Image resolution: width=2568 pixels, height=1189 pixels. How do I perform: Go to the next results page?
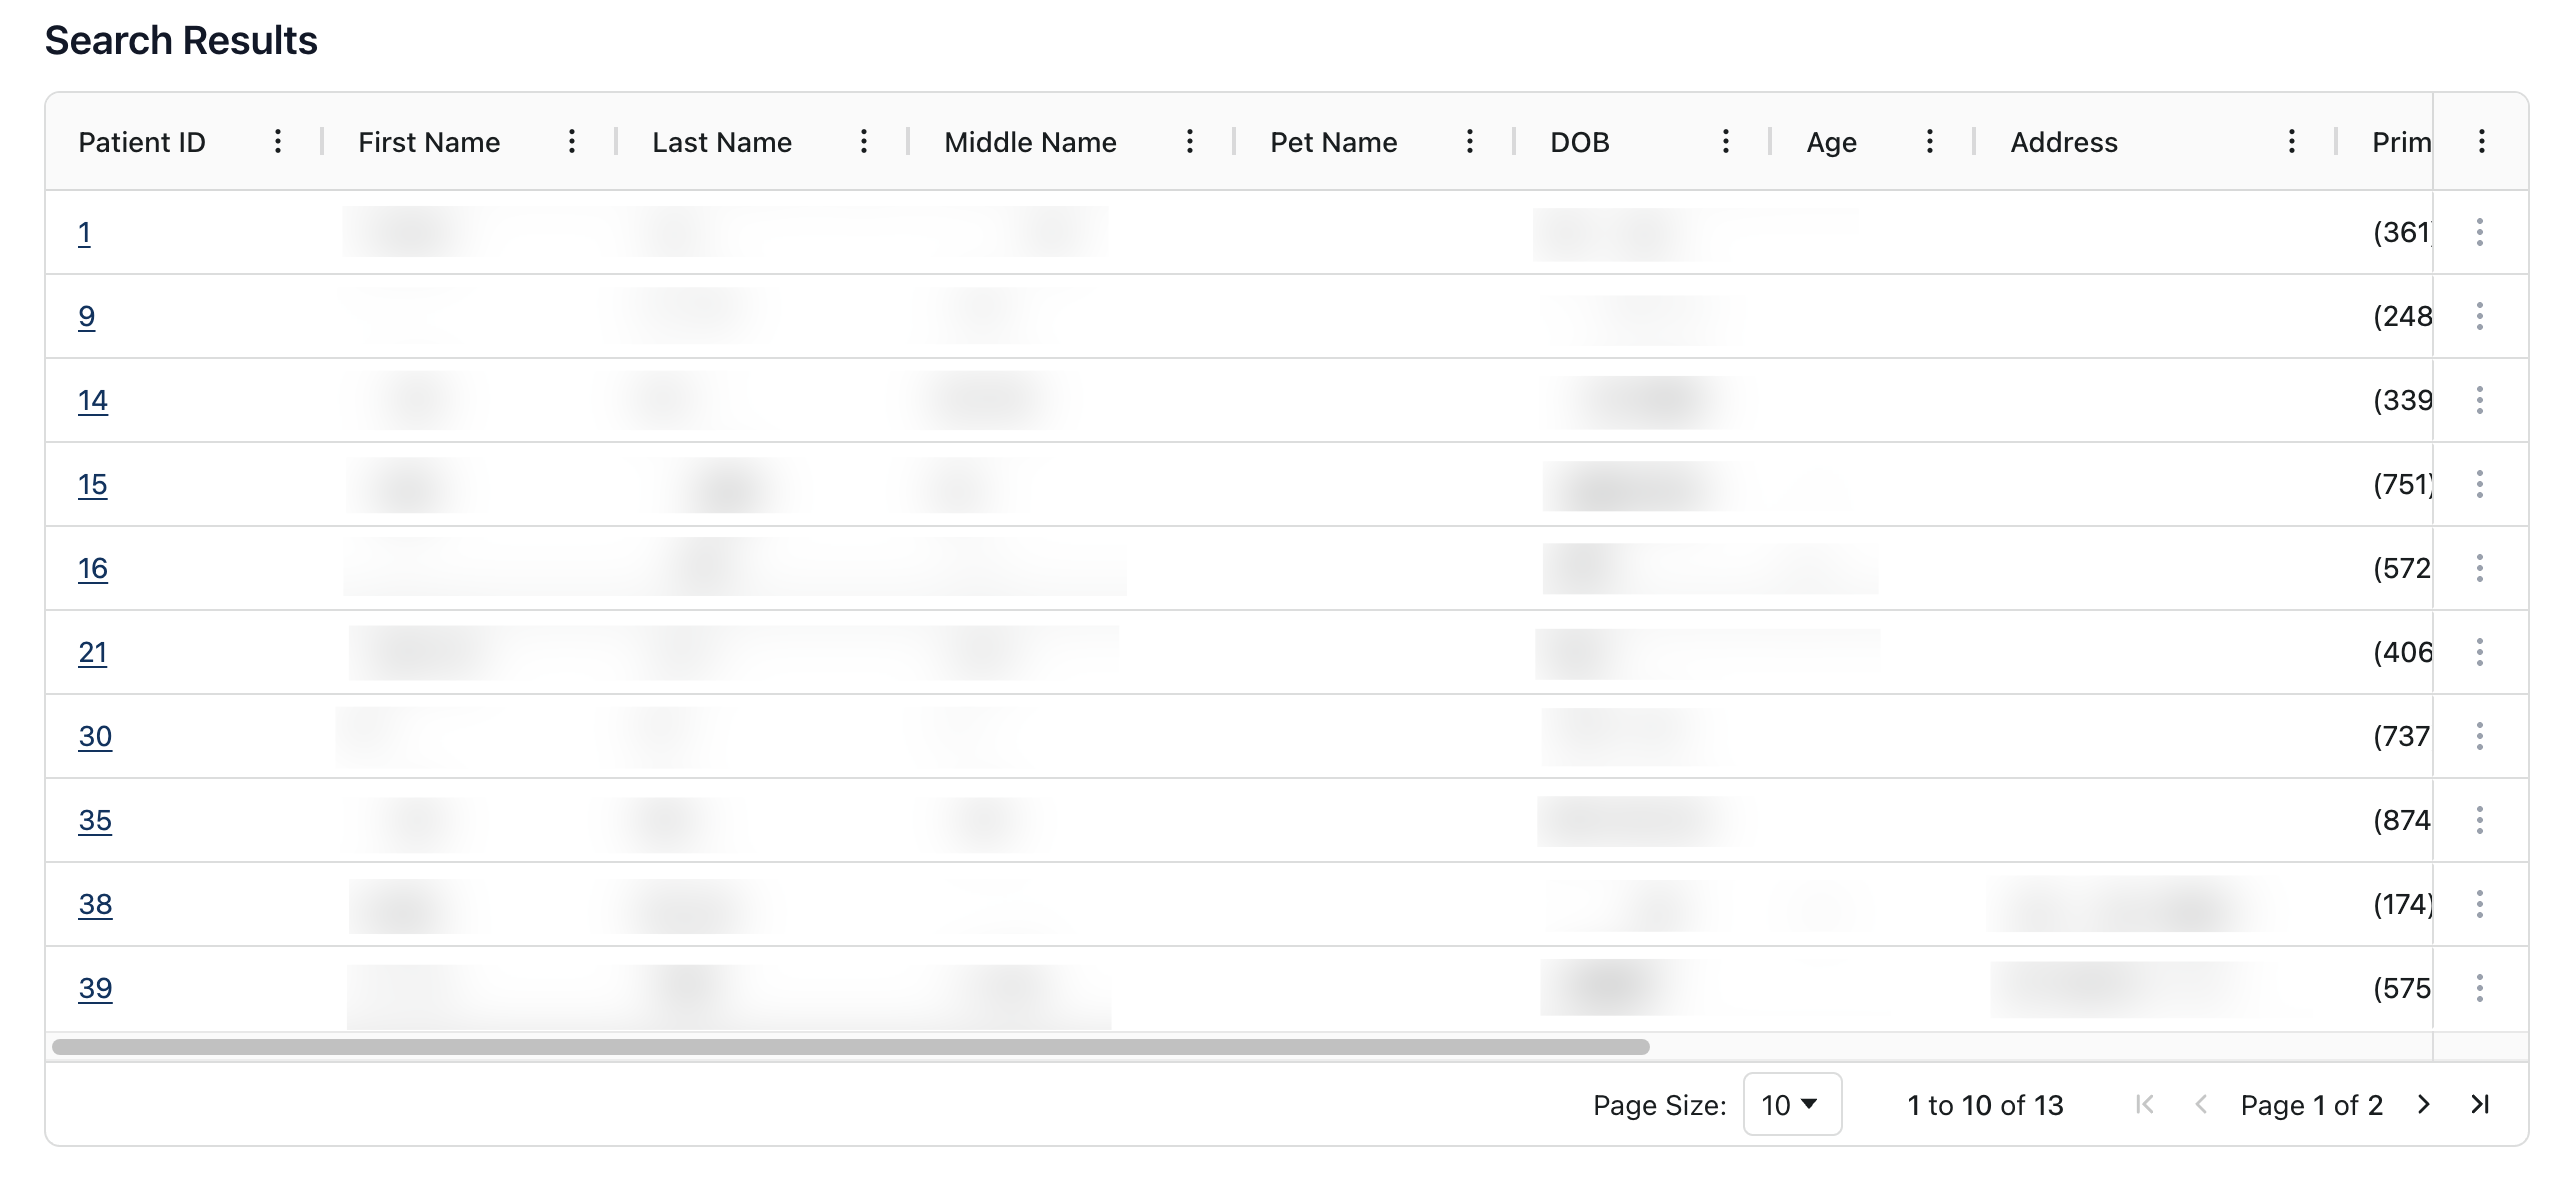click(2424, 1105)
